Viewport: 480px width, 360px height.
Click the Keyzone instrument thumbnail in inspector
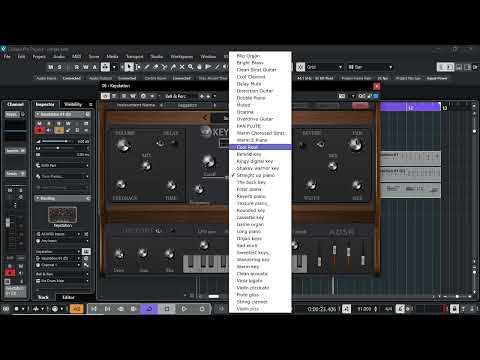63,215
